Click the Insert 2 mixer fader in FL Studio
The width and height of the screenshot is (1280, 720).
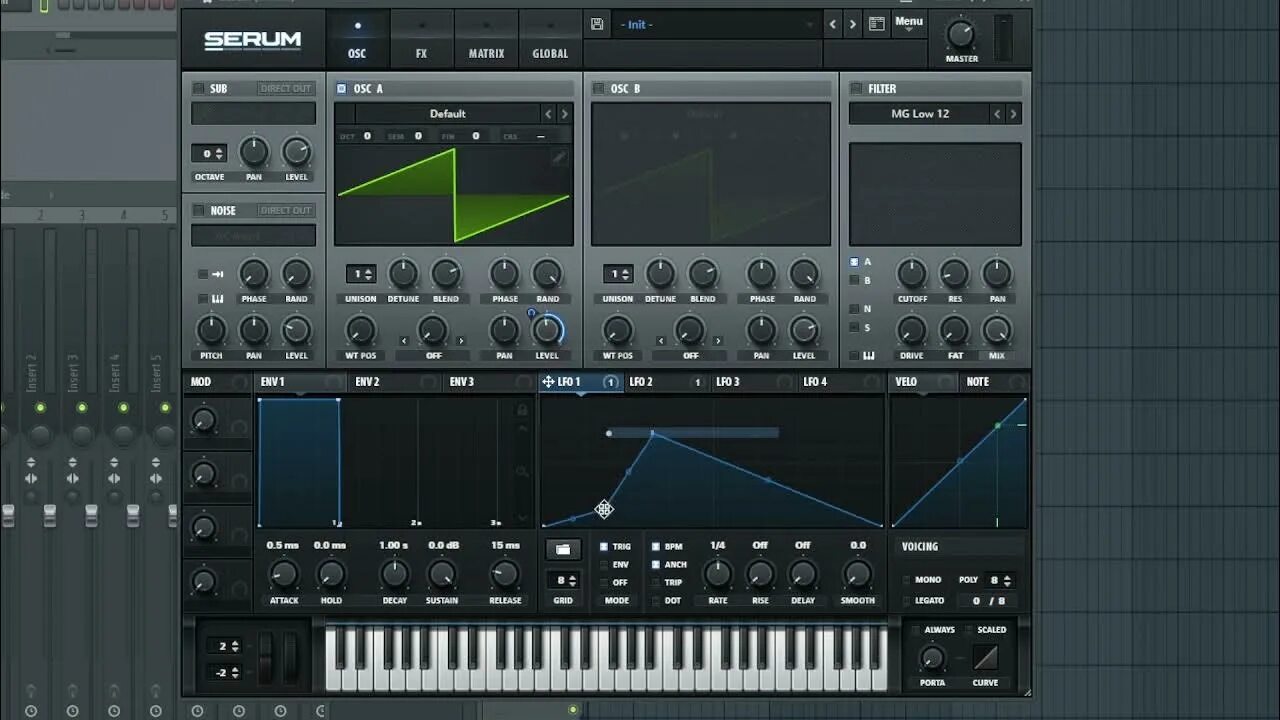(50, 515)
